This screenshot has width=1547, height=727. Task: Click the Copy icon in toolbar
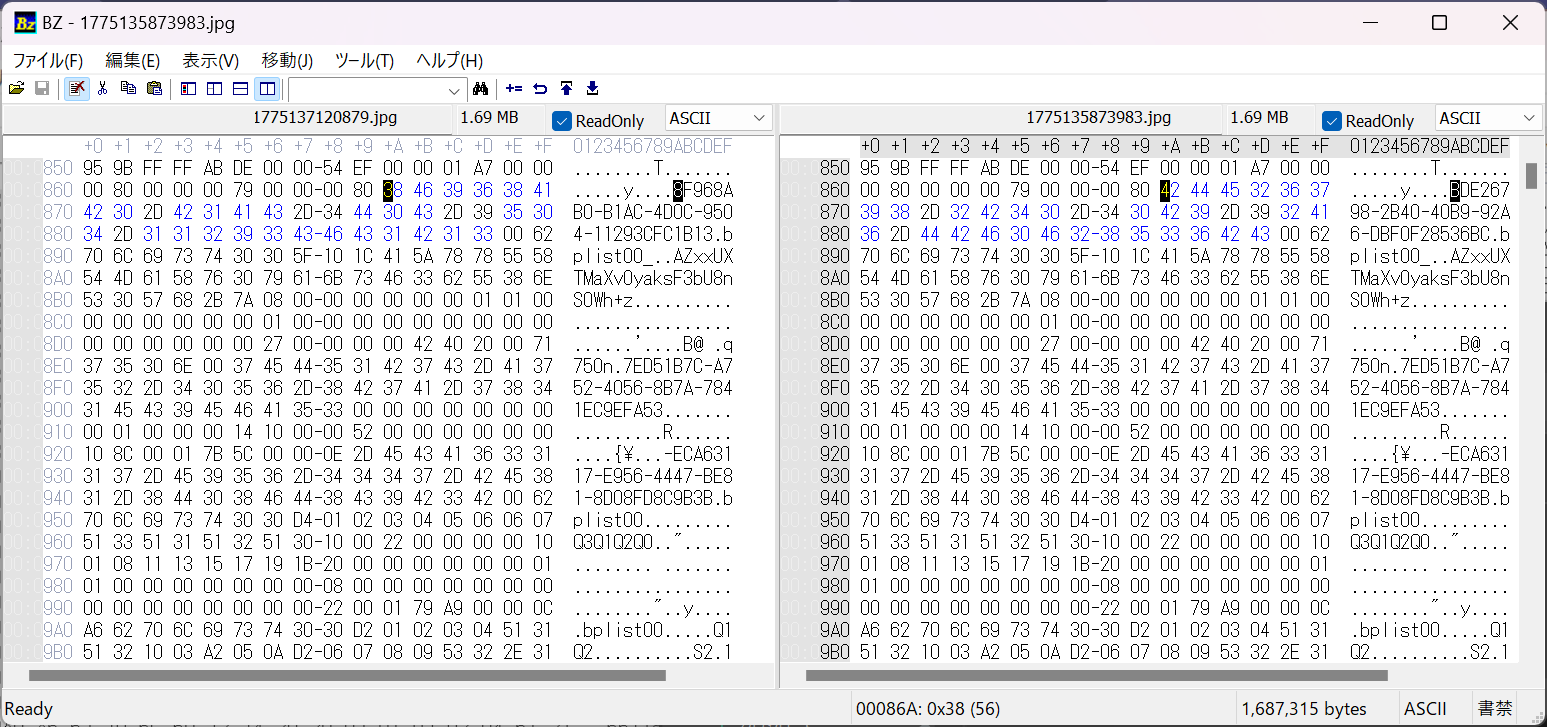point(128,89)
